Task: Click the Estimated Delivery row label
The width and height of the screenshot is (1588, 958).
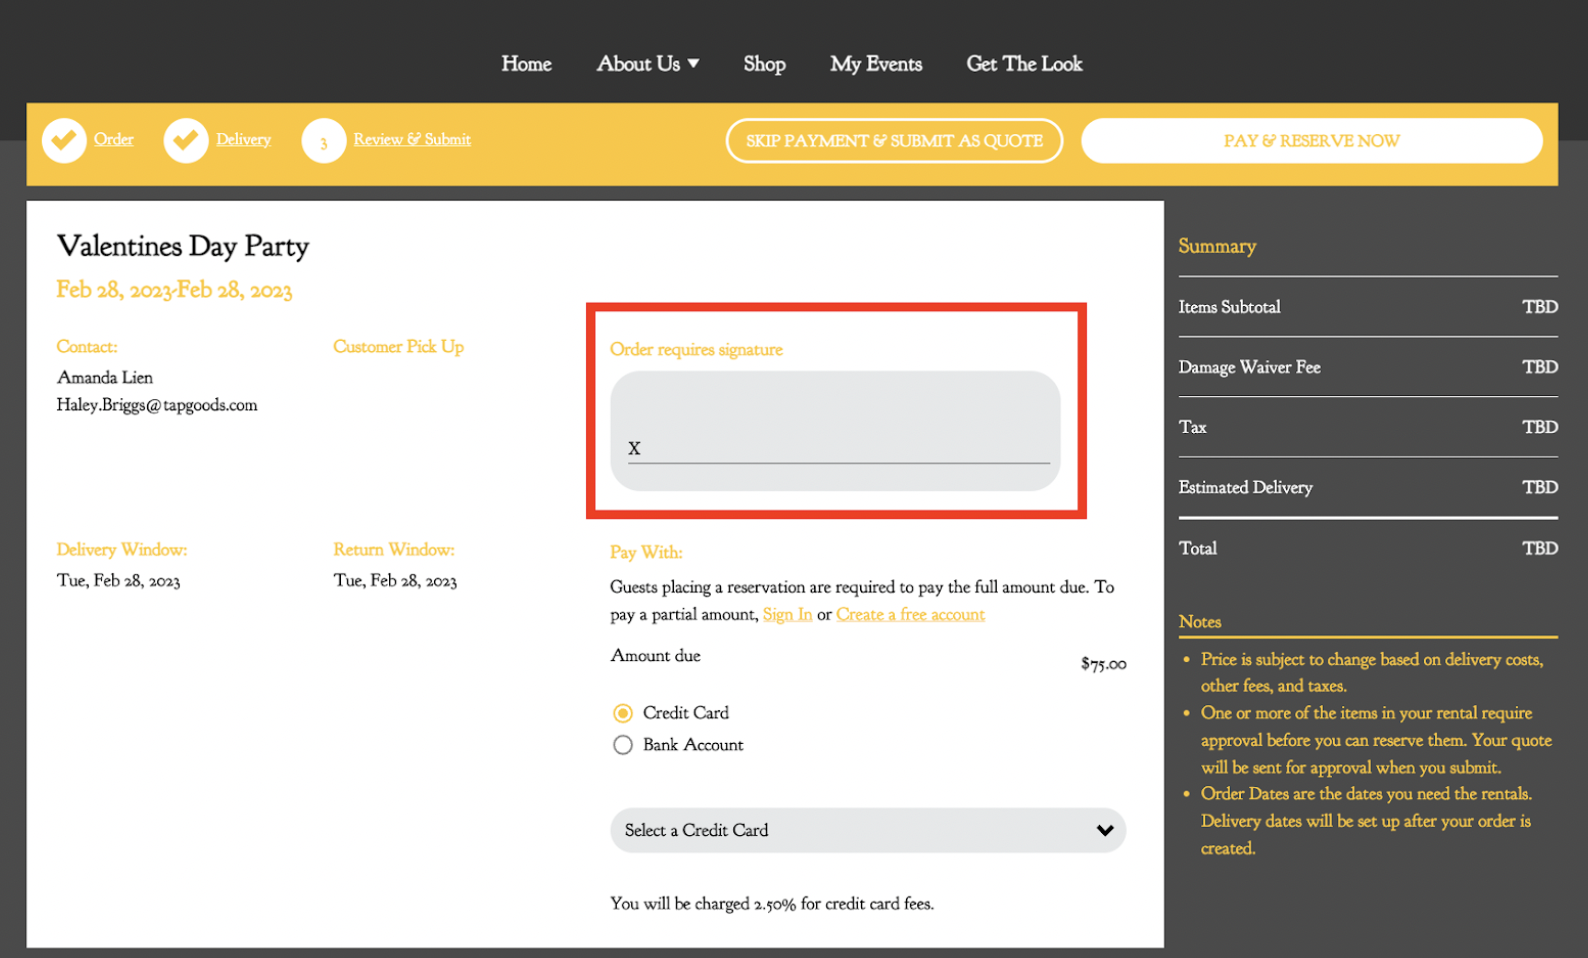Action: click(x=1245, y=487)
